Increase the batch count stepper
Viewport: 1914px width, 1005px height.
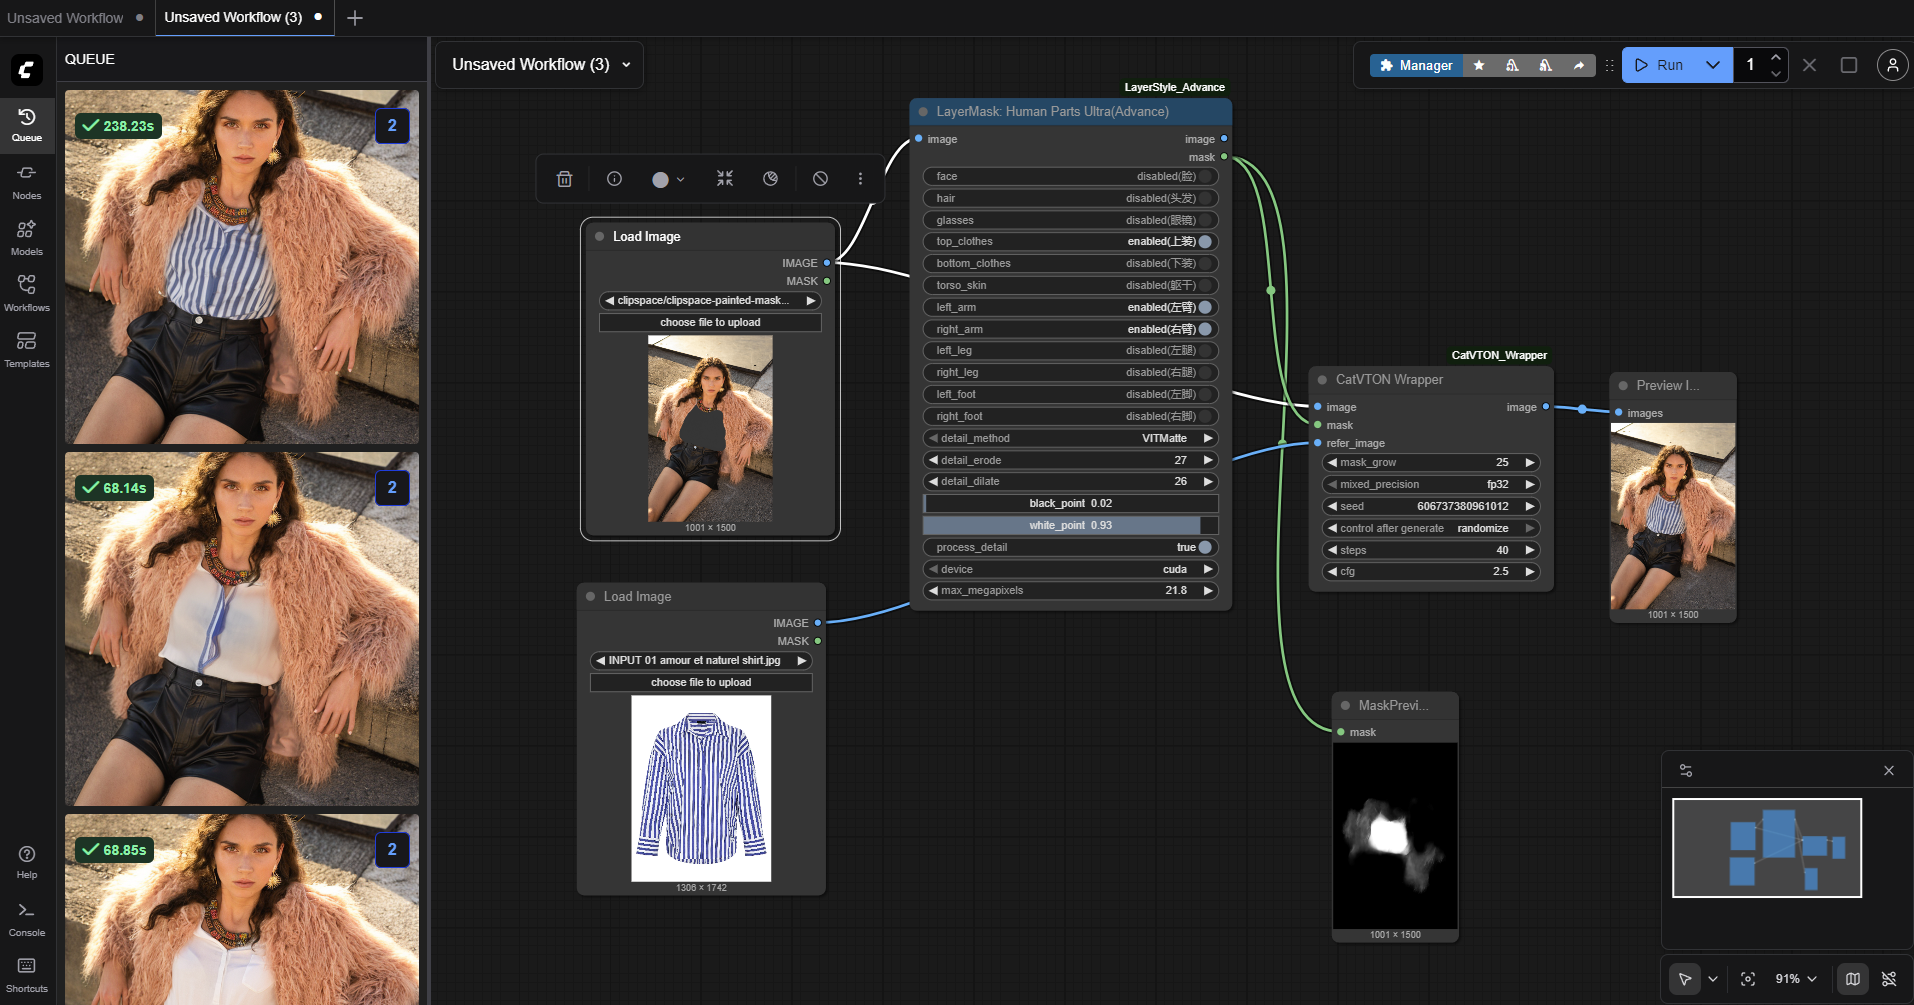[1776, 57]
